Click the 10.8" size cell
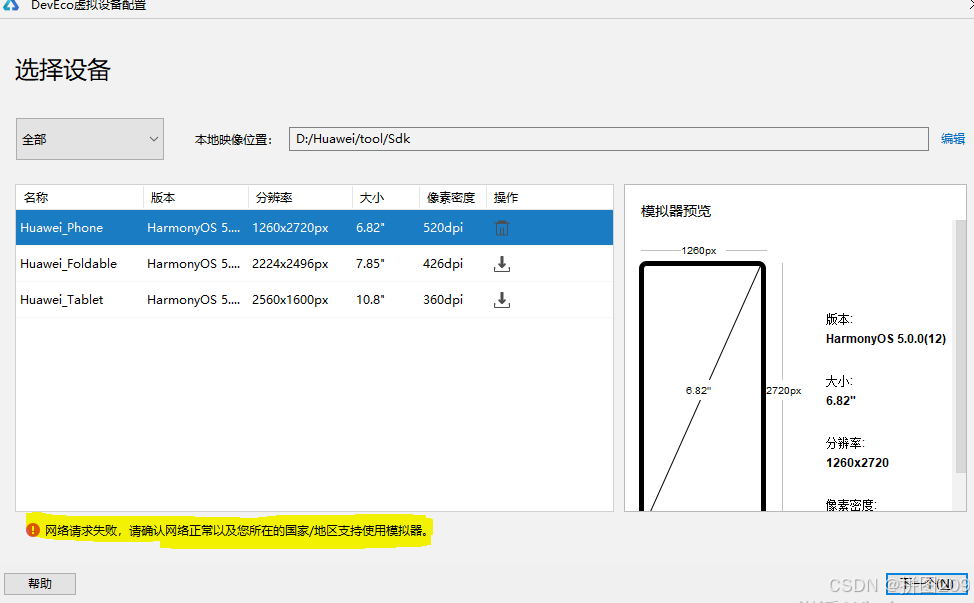 pos(370,300)
